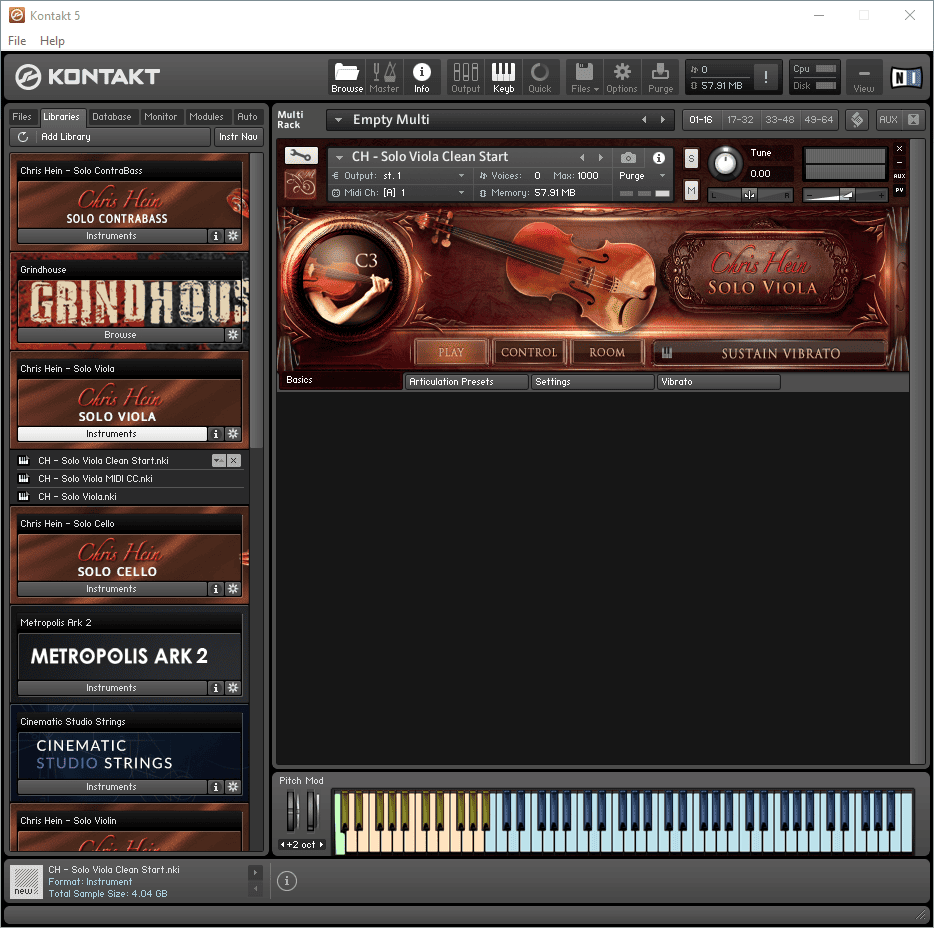Close the instrument with X in header

[x=899, y=148]
